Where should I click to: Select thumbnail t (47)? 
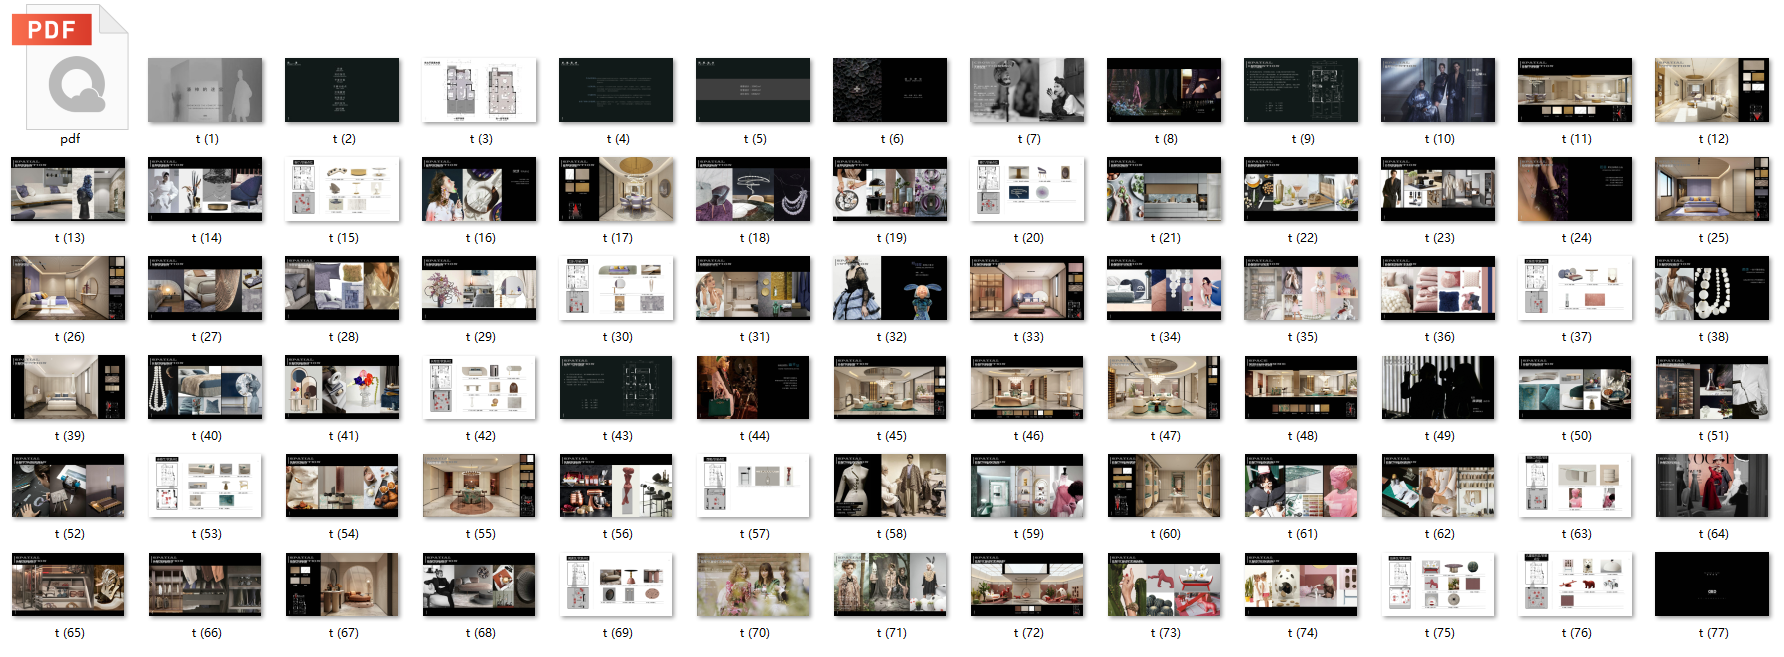[1164, 387]
